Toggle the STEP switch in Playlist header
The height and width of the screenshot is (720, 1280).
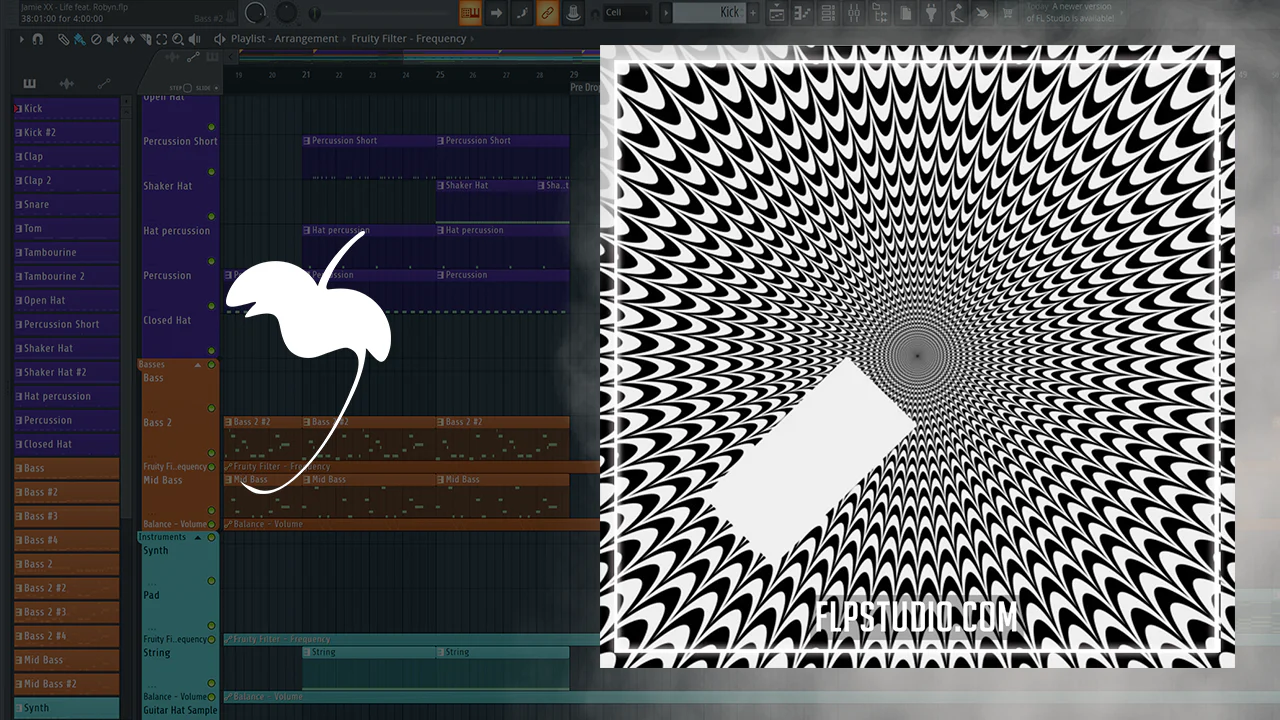tap(187, 88)
